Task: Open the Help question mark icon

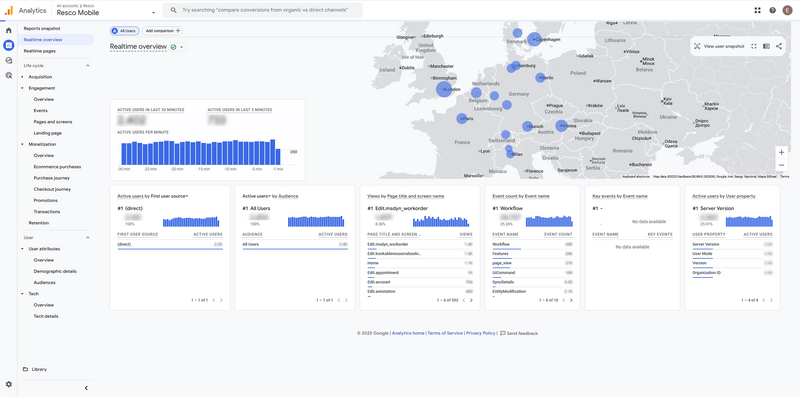Action: point(772,10)
